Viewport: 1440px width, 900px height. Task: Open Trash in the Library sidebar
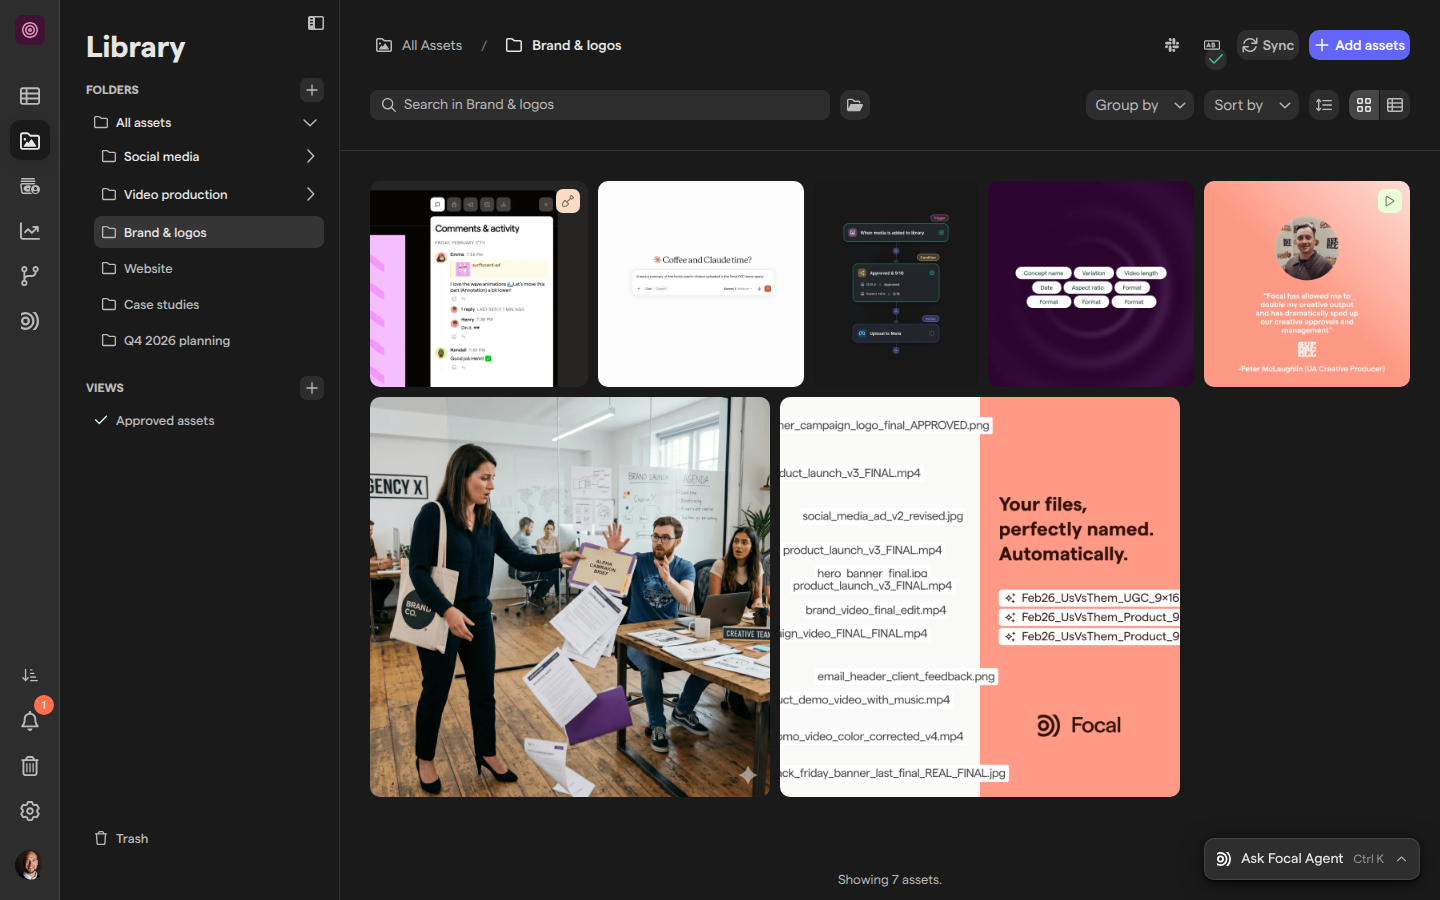pos(122,839)
